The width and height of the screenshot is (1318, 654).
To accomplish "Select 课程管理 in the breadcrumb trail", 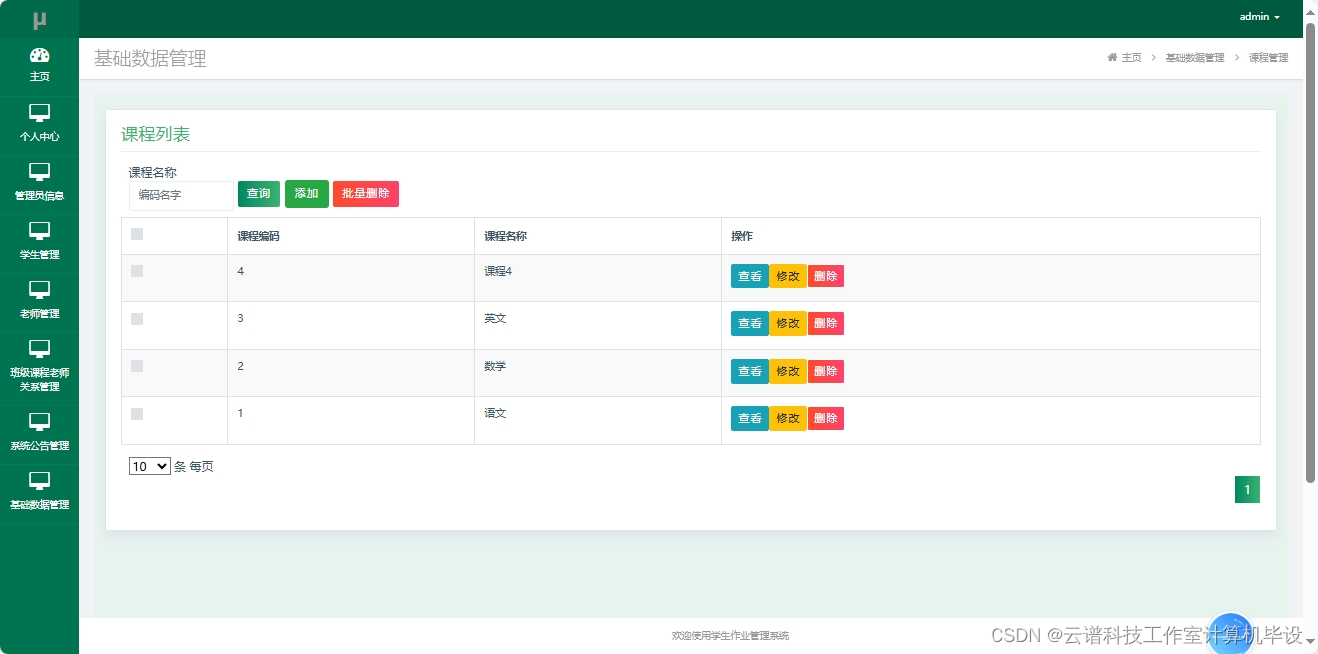I will point(1268,57).
